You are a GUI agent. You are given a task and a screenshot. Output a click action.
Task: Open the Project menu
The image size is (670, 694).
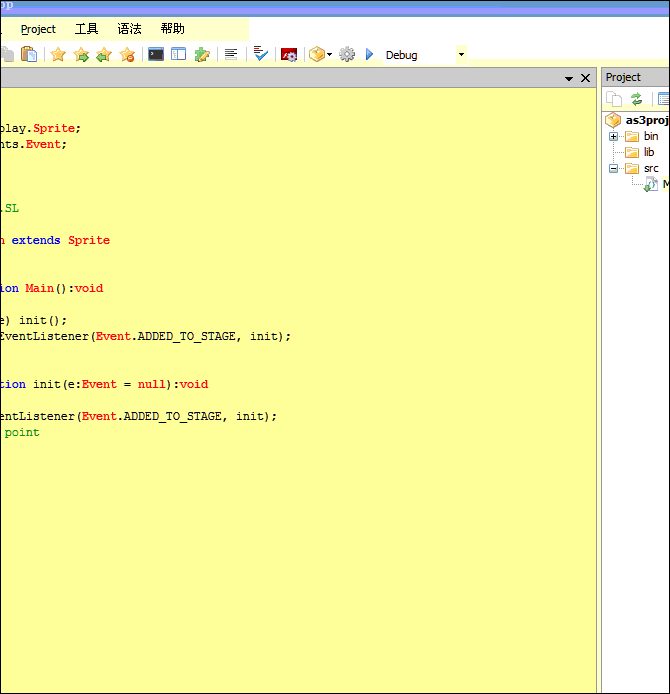click(x=39, y=29)
